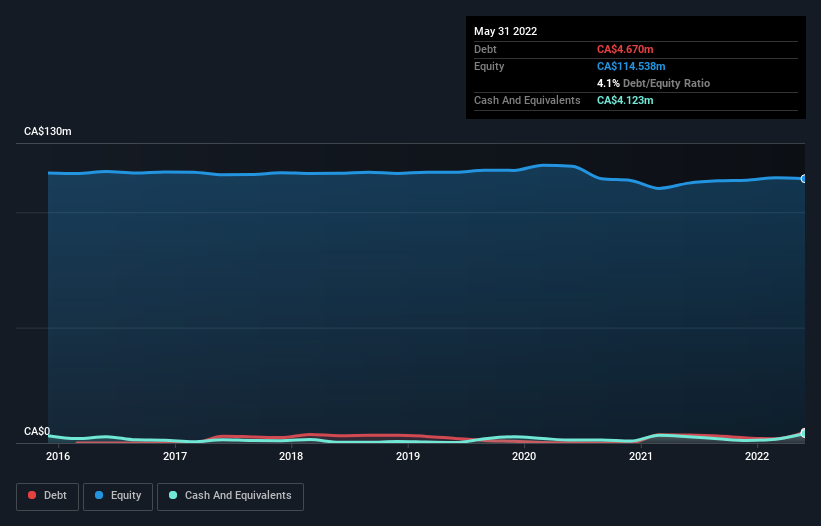Click the Cash And Equivalents tooltip label

click(527, 100)
